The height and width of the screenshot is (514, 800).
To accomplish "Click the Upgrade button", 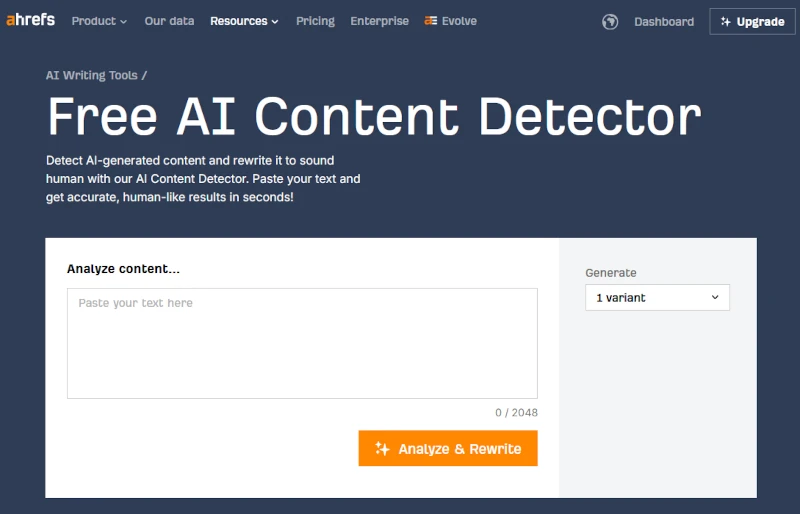I will (x=752, y=21).
